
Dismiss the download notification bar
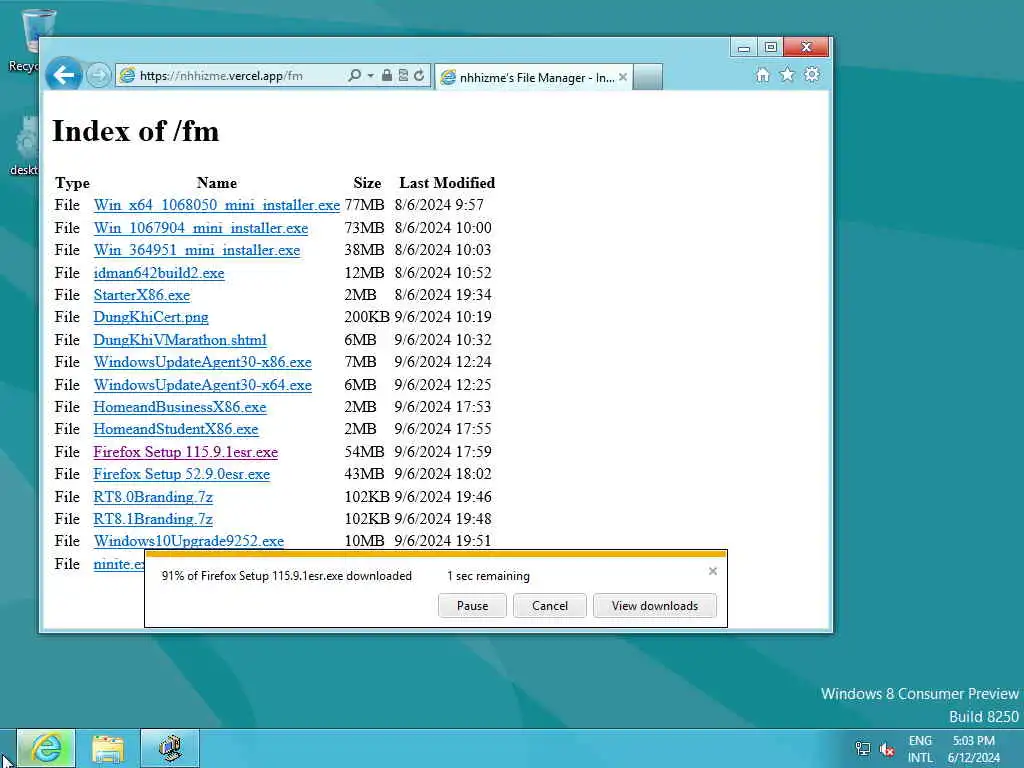tap(712, 571)
